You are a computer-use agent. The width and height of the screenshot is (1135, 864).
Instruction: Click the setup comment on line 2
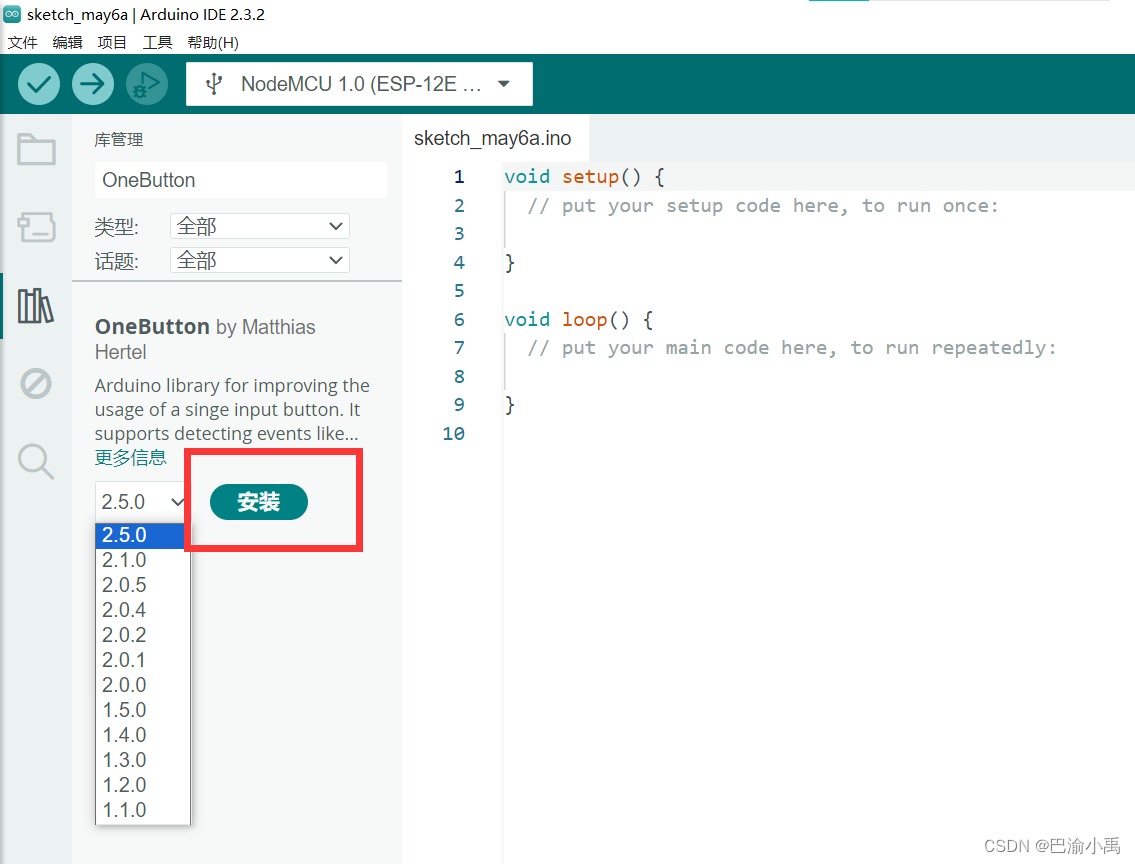(763, 206)
